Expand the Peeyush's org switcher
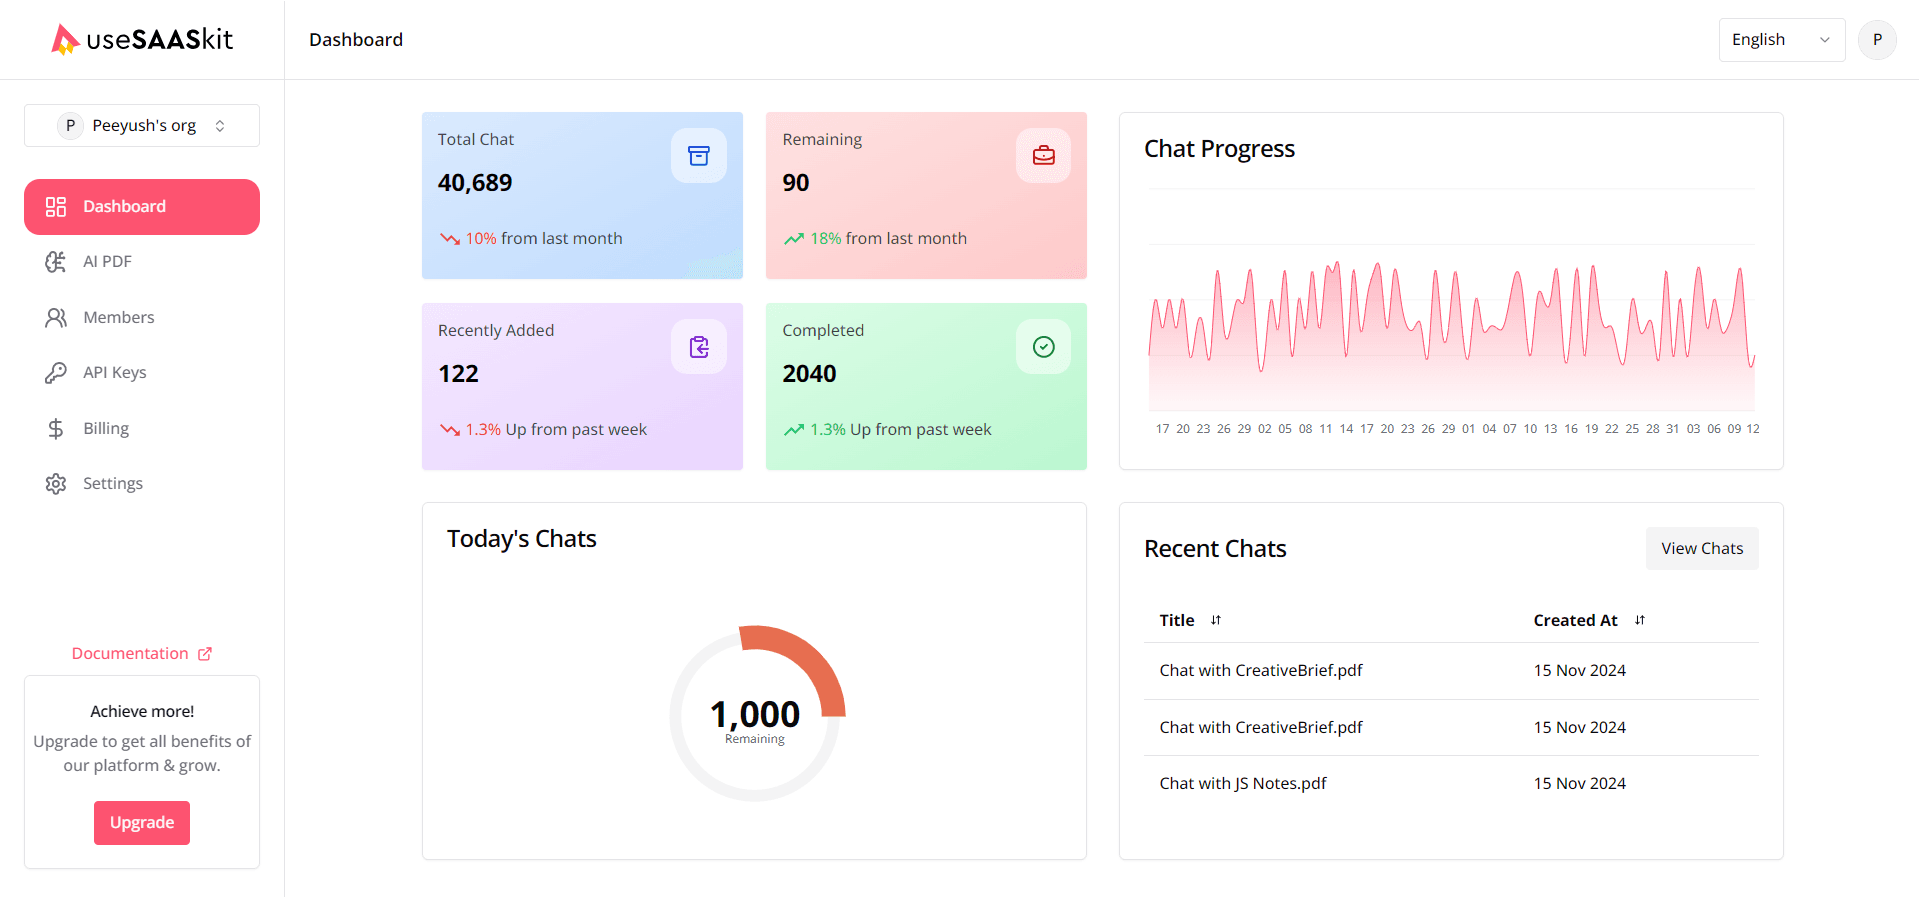Image resolution: width=1919 pixels, height=897 pixels. click(x=142, y=126)
